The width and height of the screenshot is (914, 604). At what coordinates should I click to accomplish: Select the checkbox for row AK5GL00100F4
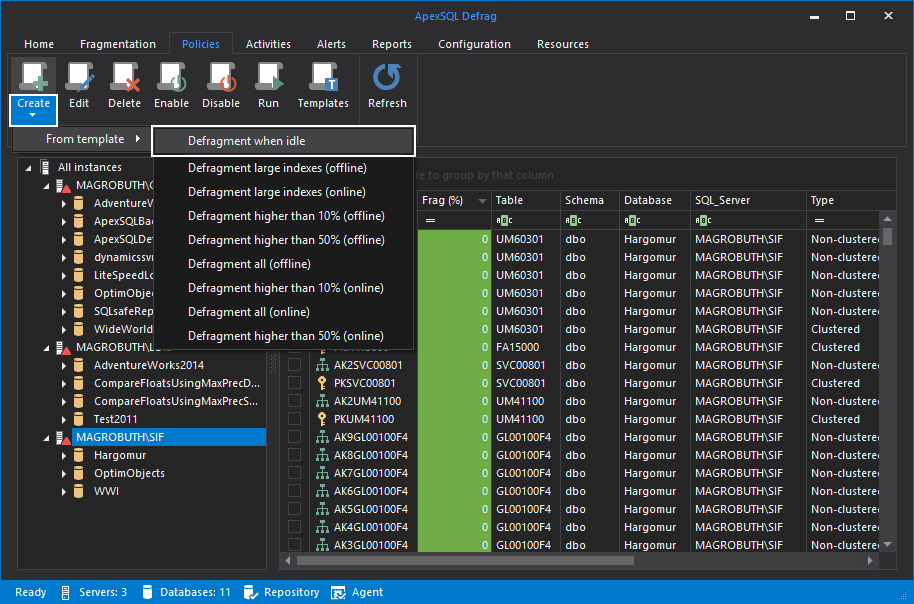[294, 510]
